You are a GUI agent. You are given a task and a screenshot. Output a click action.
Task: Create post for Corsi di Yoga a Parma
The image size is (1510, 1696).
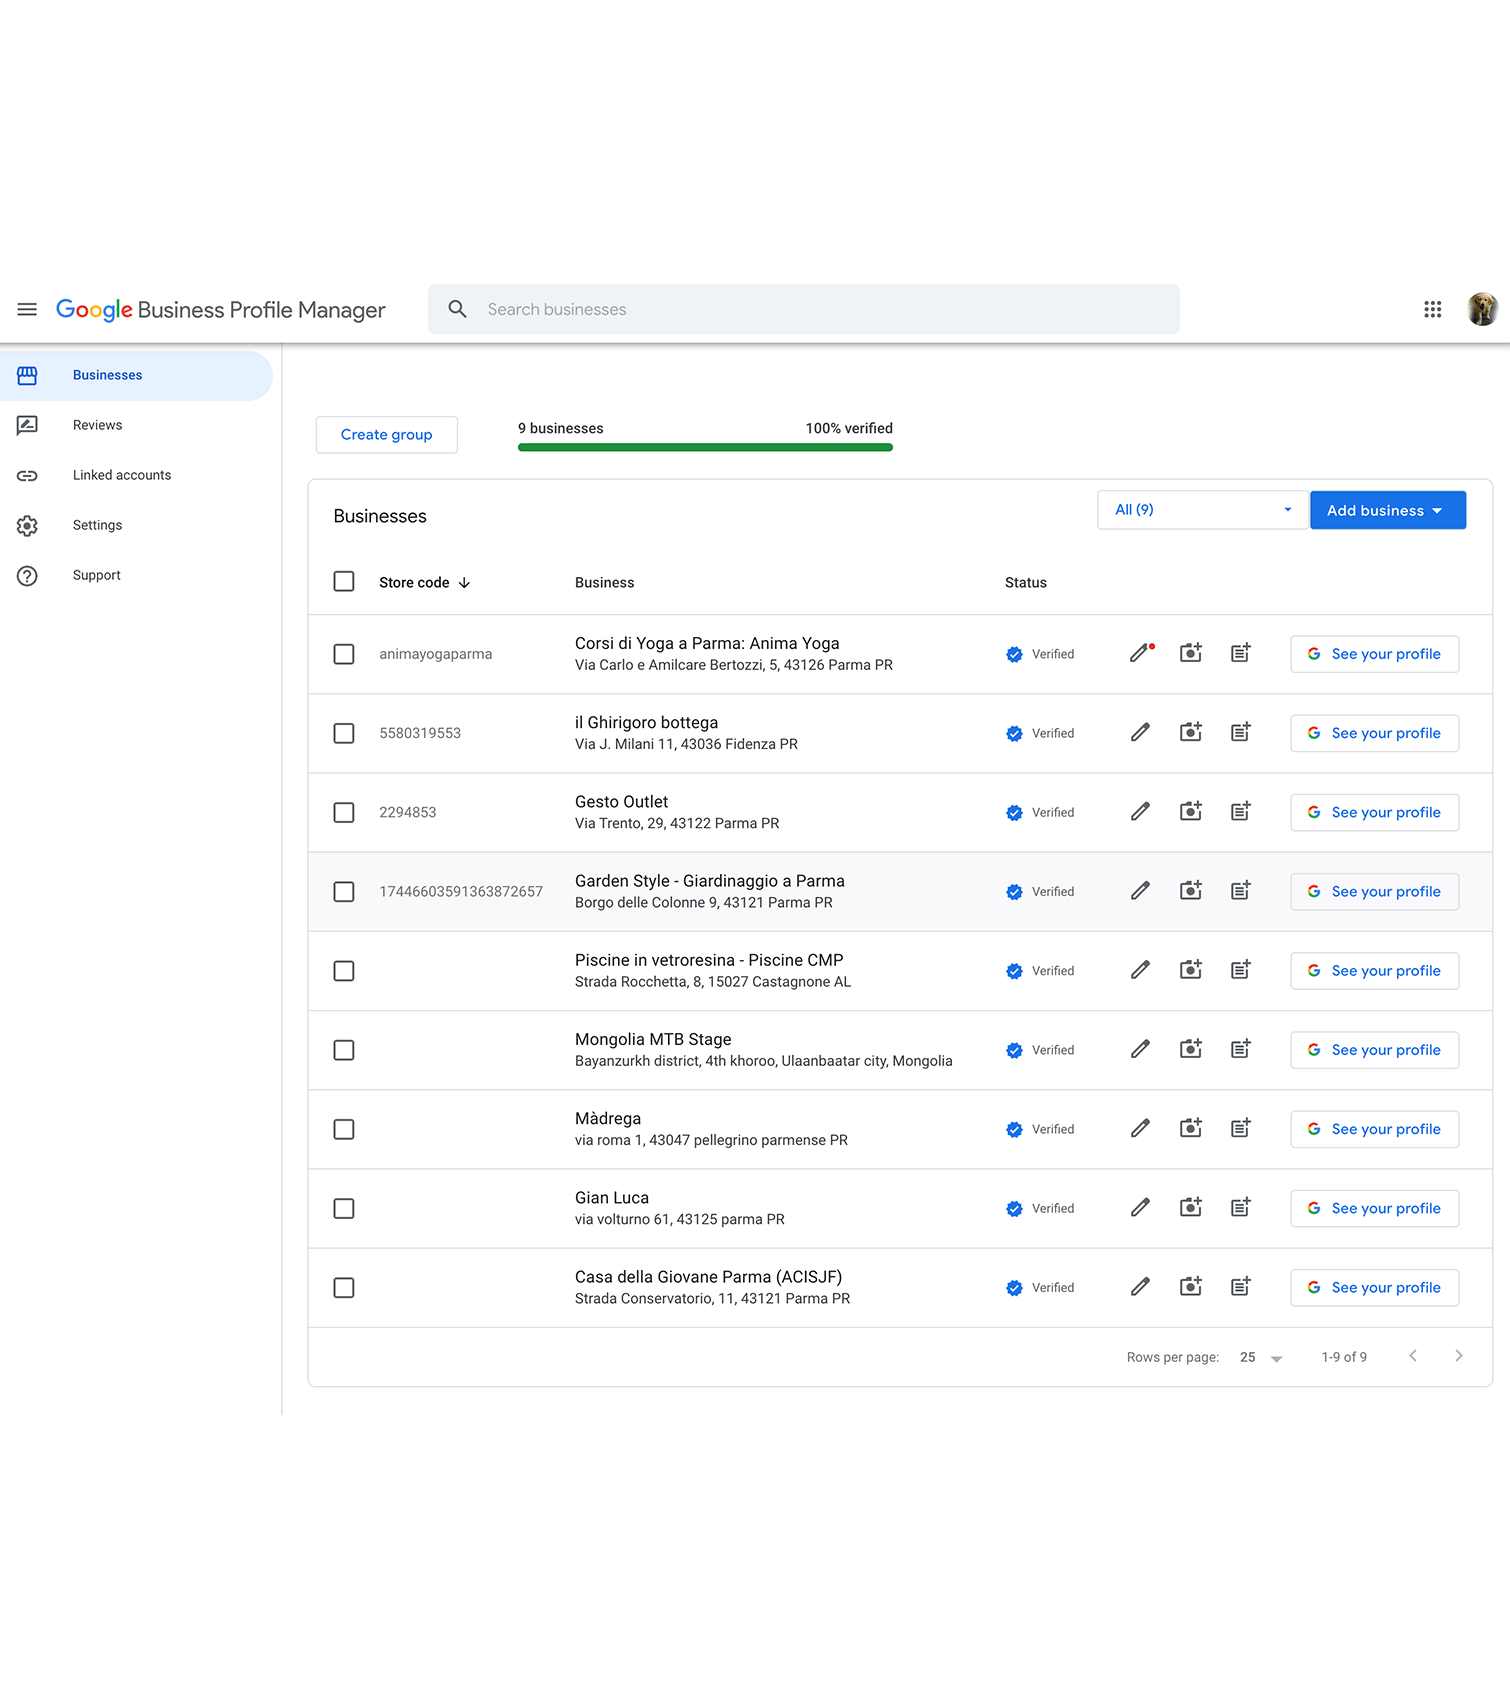1240,654
